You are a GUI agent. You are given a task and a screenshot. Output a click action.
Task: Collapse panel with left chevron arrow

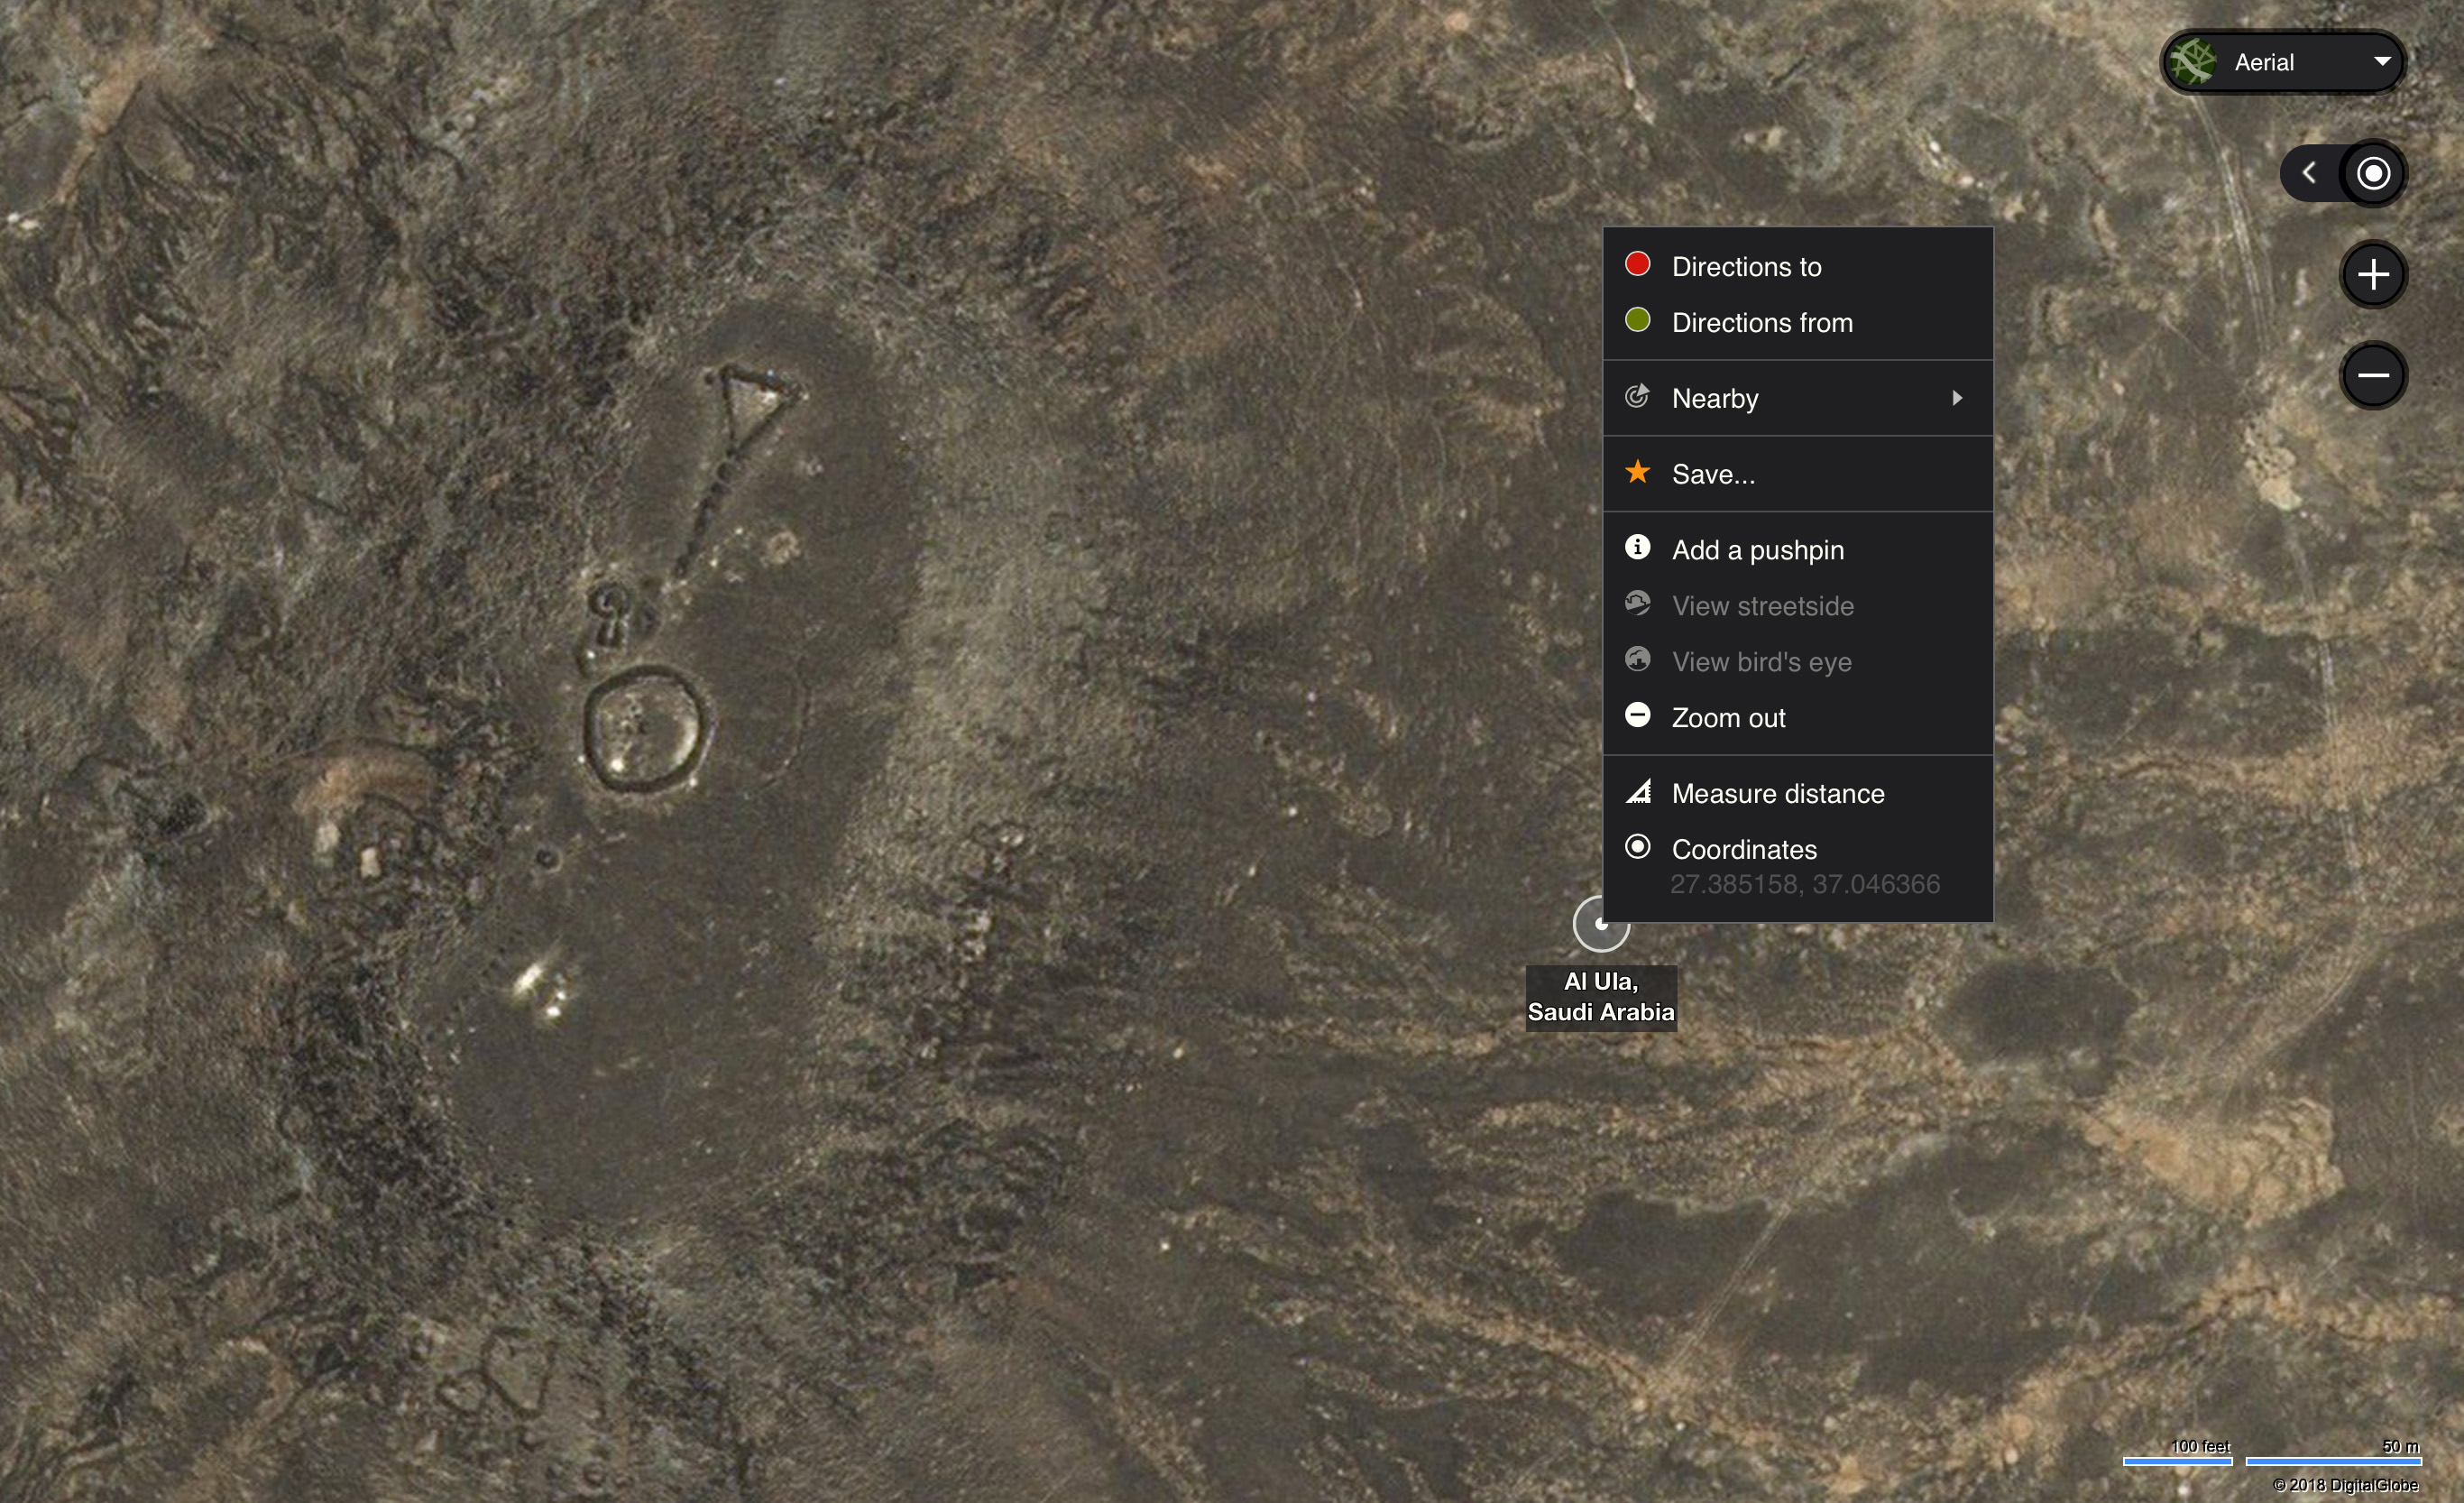pos(2309,174)
